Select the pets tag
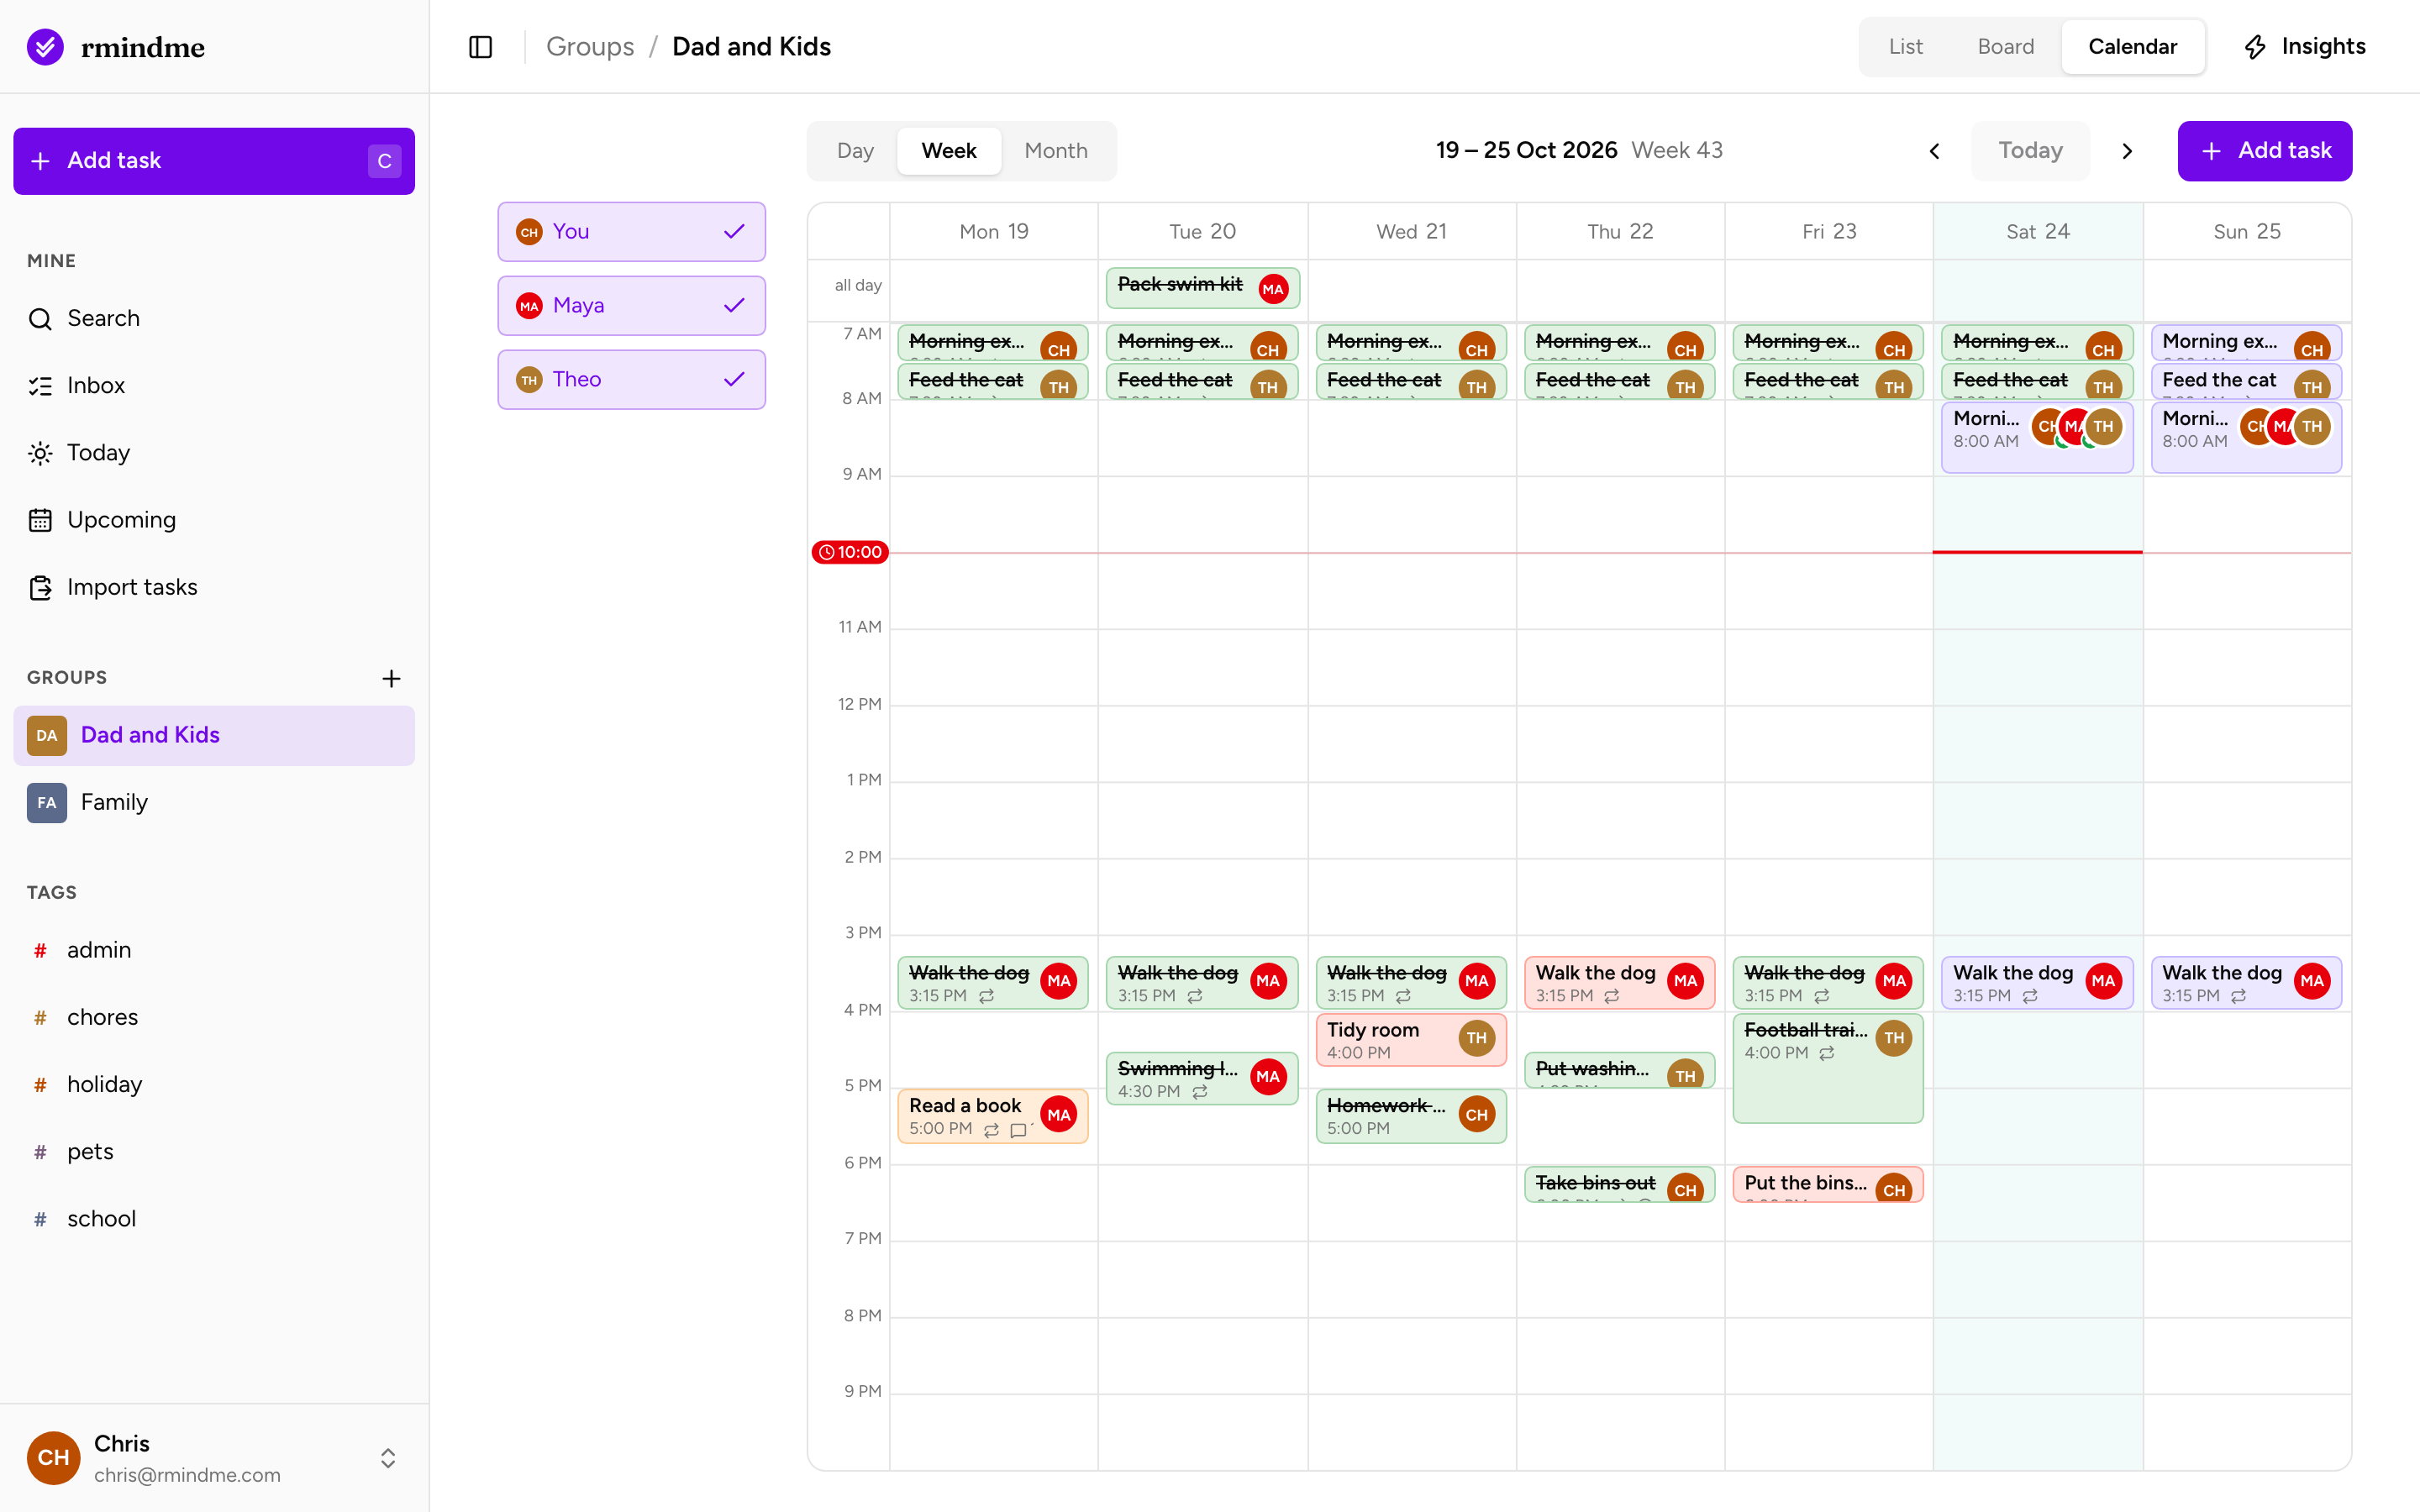The width and height of the screenshot is (2420, 1512). pyautogui.click(x=214, y=1151)
